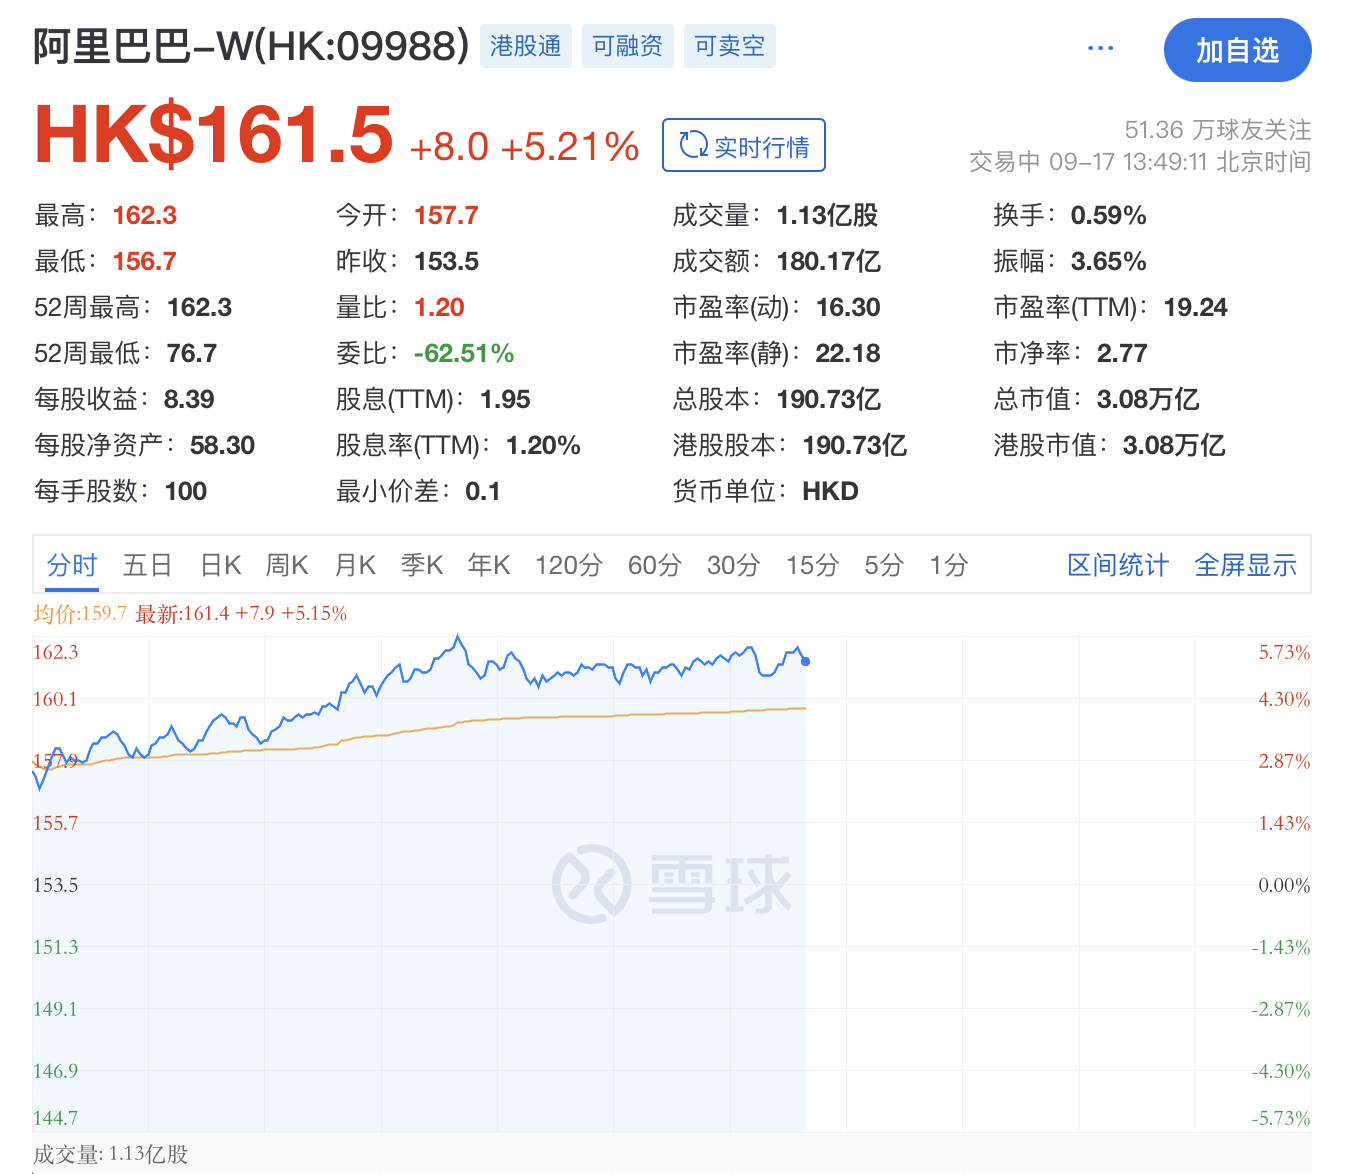Screen dimensions: 1346x1174
Task: Switch to the 1分 chart tab
Action: (x=949, y=565)
